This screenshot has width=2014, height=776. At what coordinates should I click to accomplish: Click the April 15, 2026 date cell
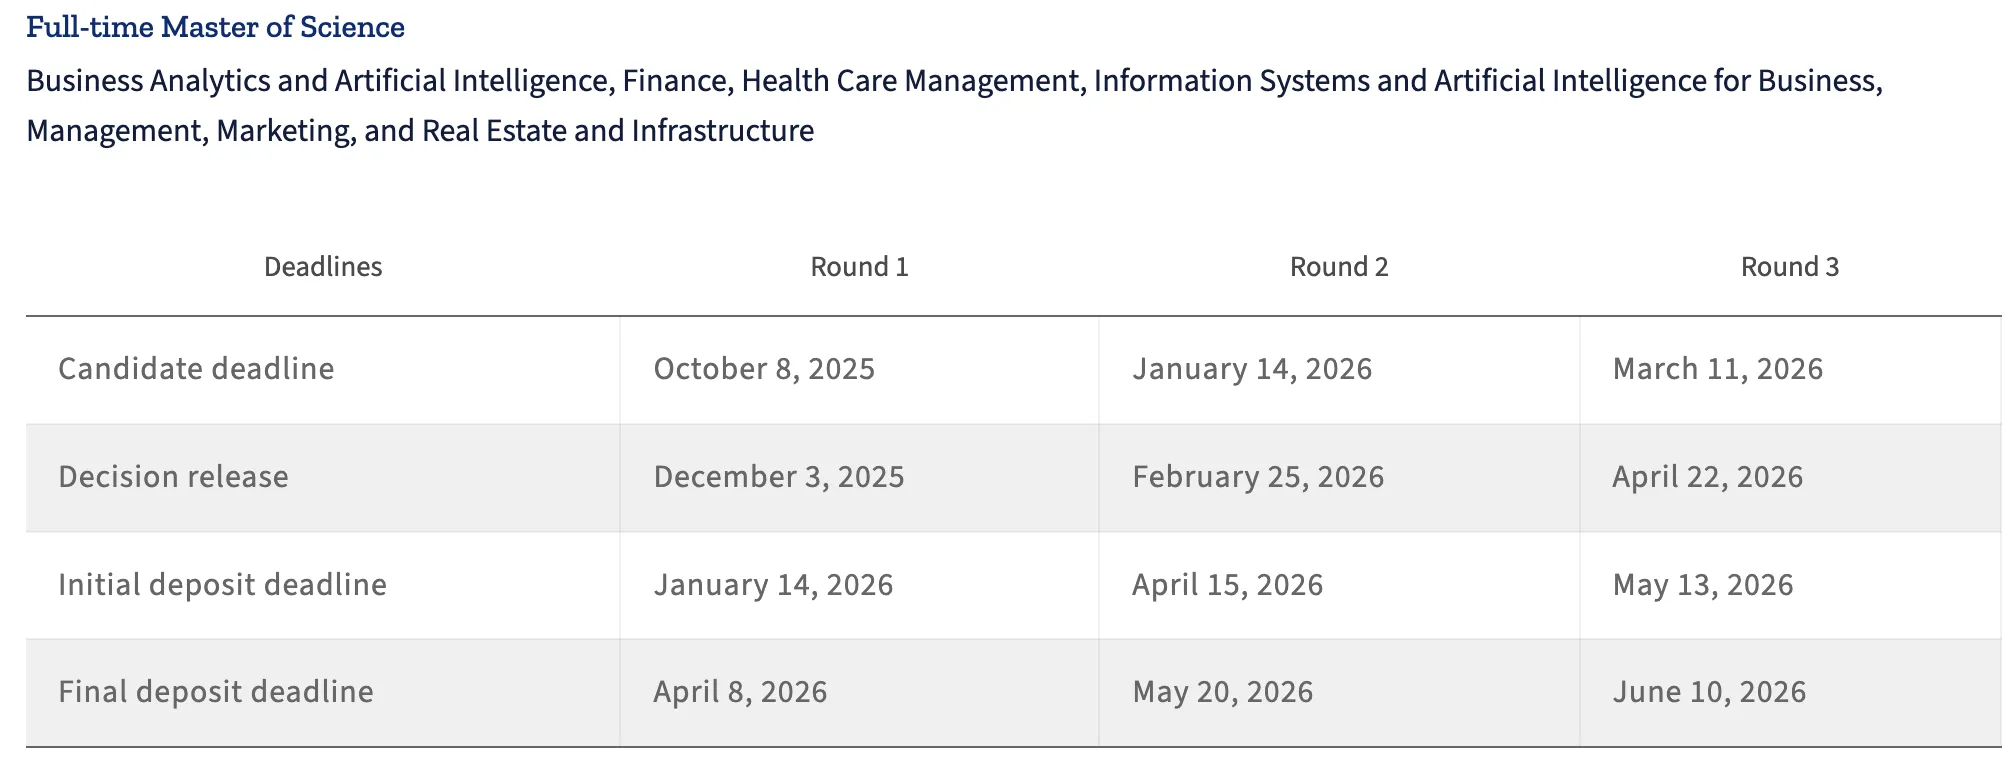click(x=1228, y=585)
